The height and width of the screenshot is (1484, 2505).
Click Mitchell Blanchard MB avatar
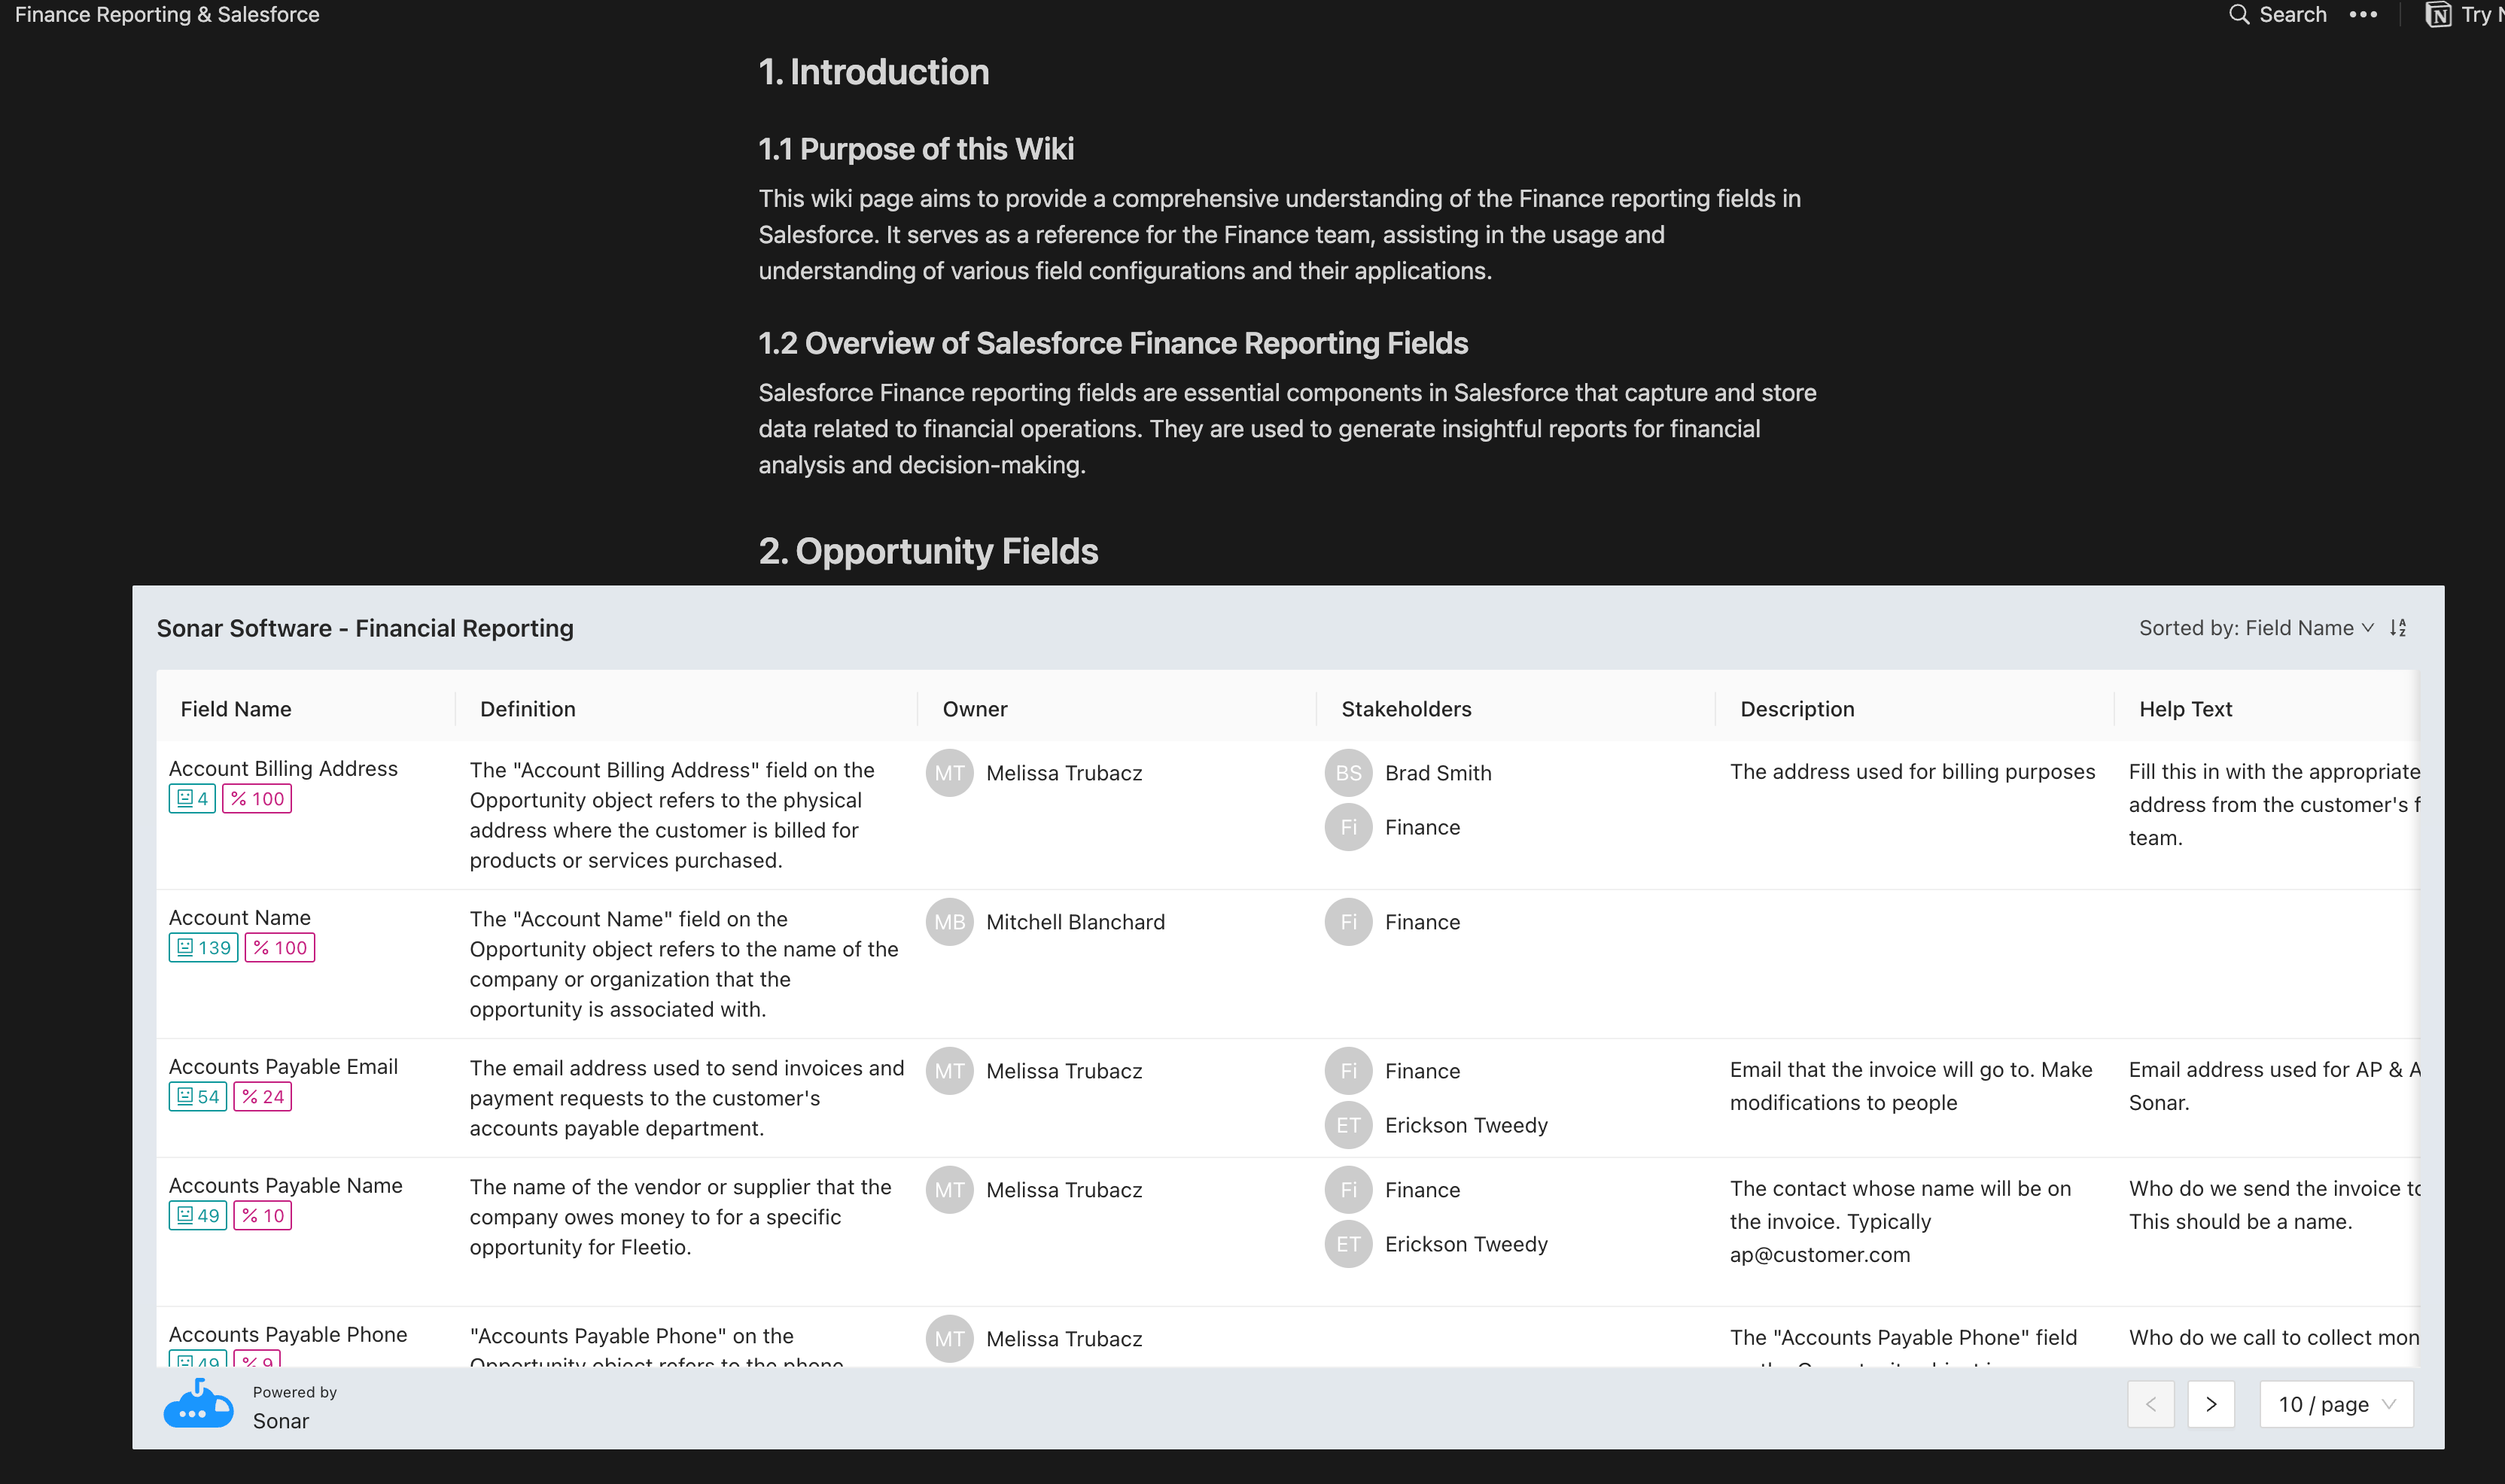click(949, 922)
